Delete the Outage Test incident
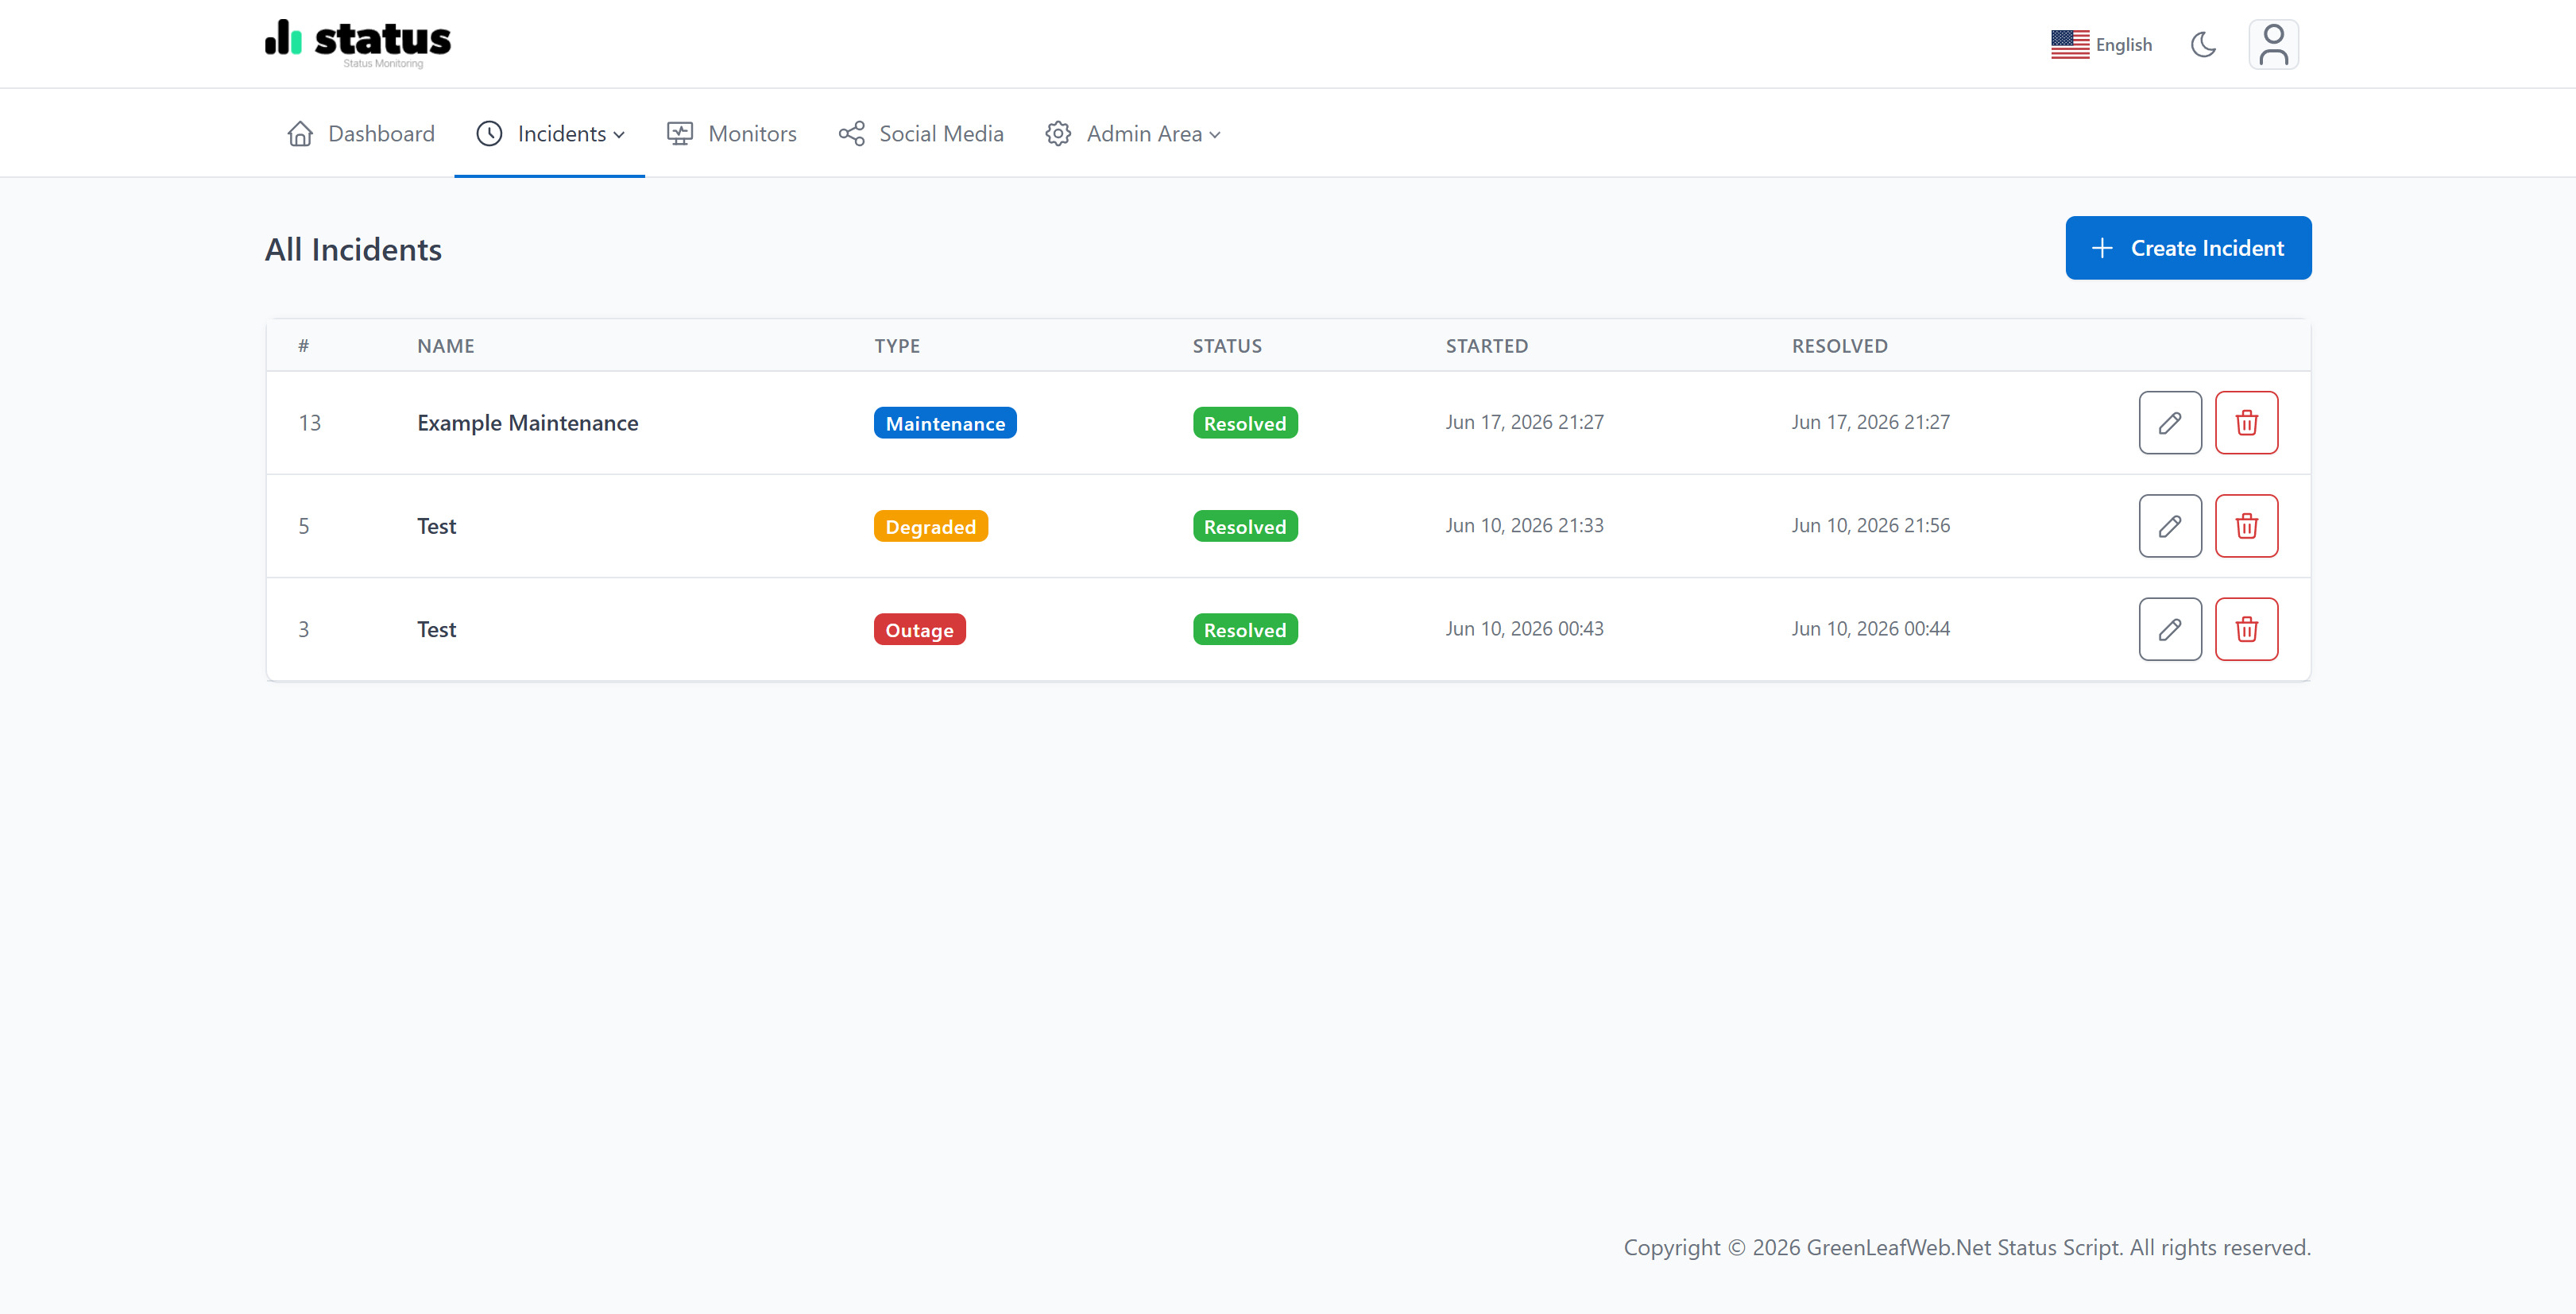 2246,629
